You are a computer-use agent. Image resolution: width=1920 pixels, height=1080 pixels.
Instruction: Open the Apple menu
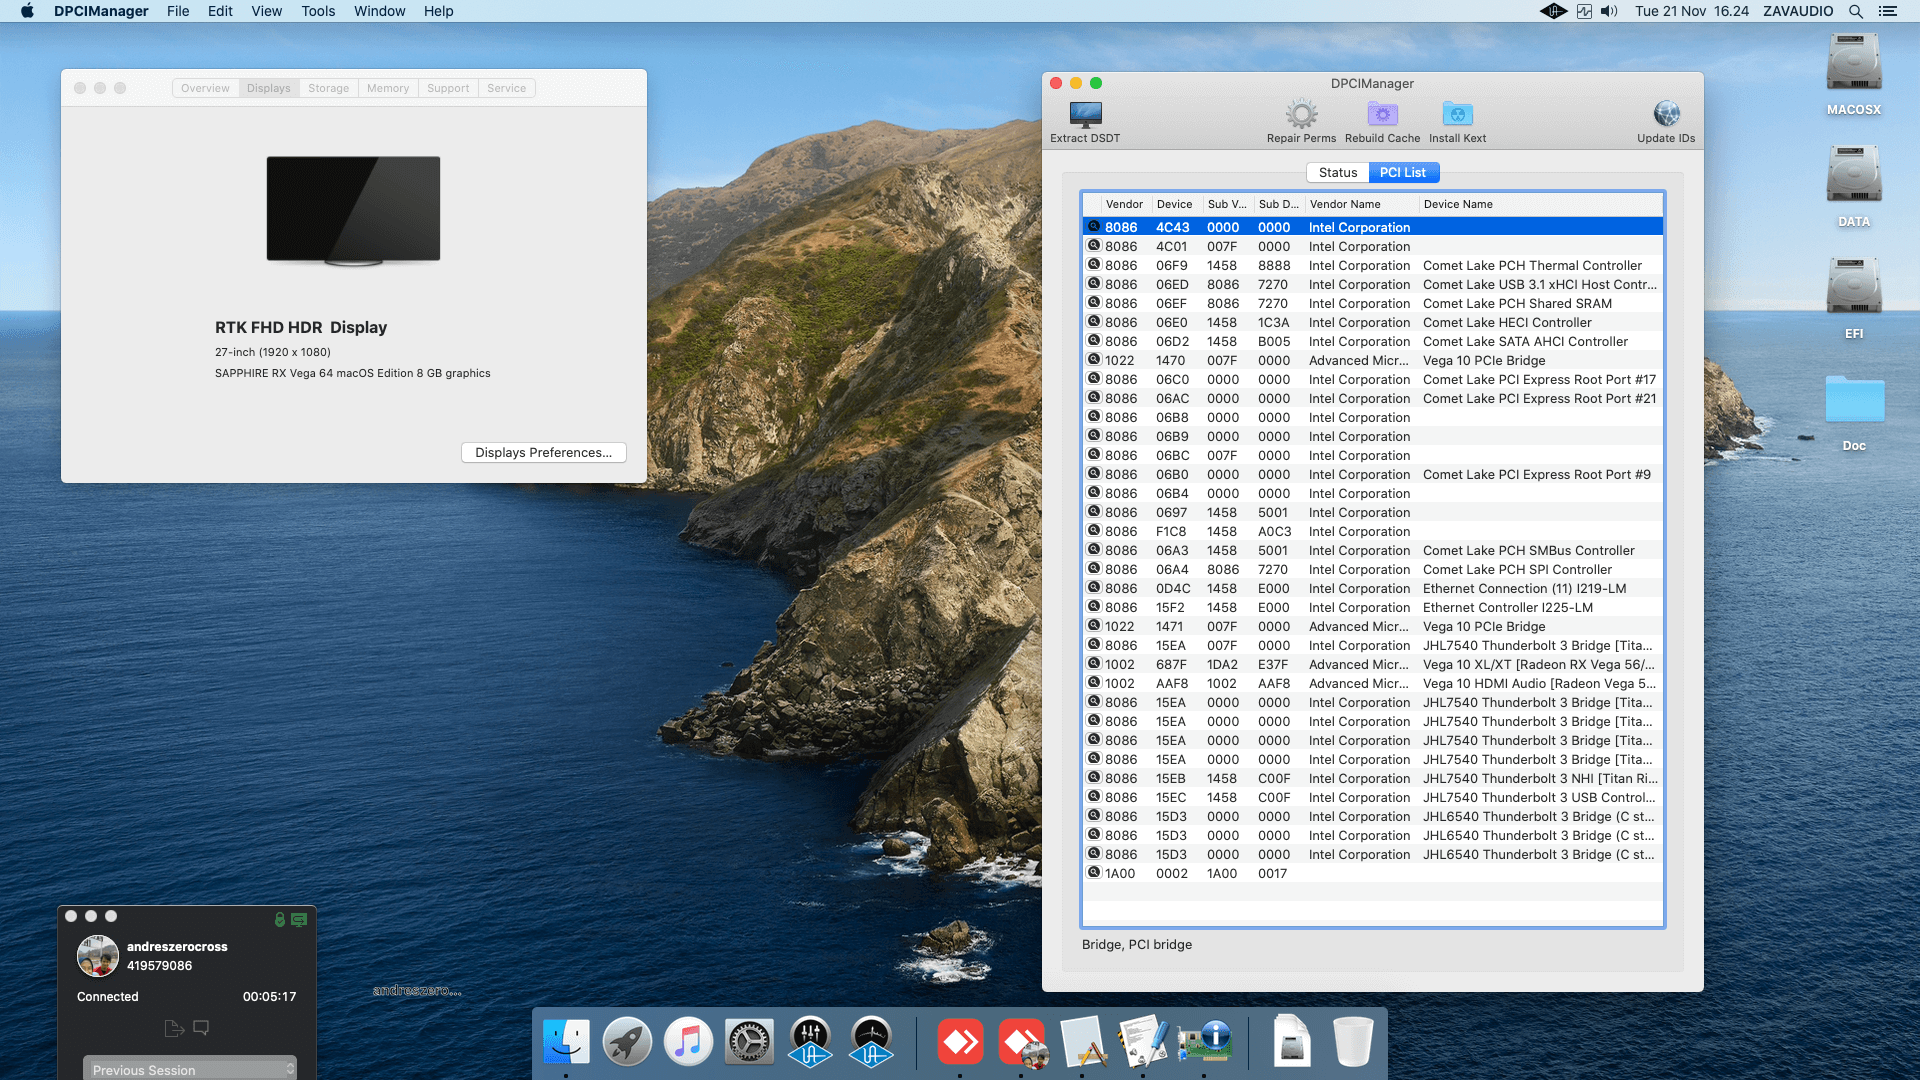click(27, 11)
